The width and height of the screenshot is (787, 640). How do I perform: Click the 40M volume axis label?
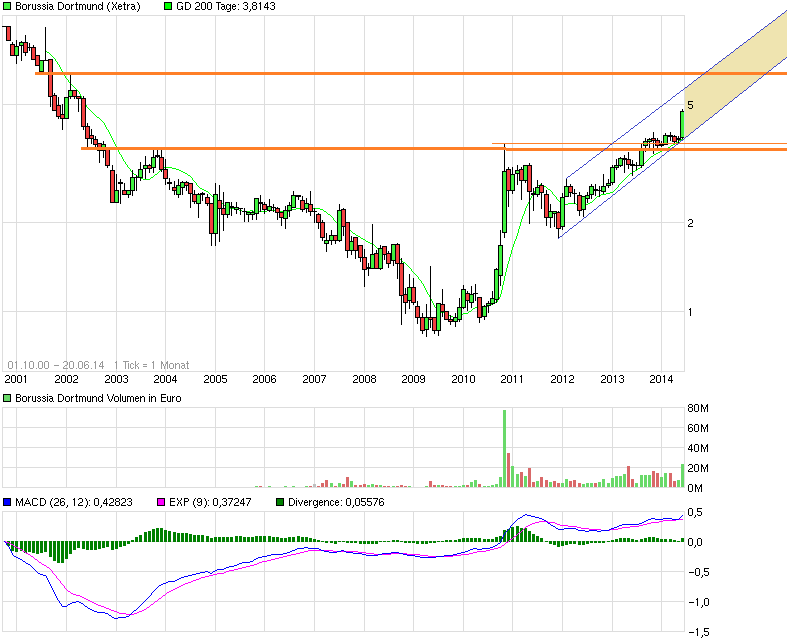(x=698, y=448)
